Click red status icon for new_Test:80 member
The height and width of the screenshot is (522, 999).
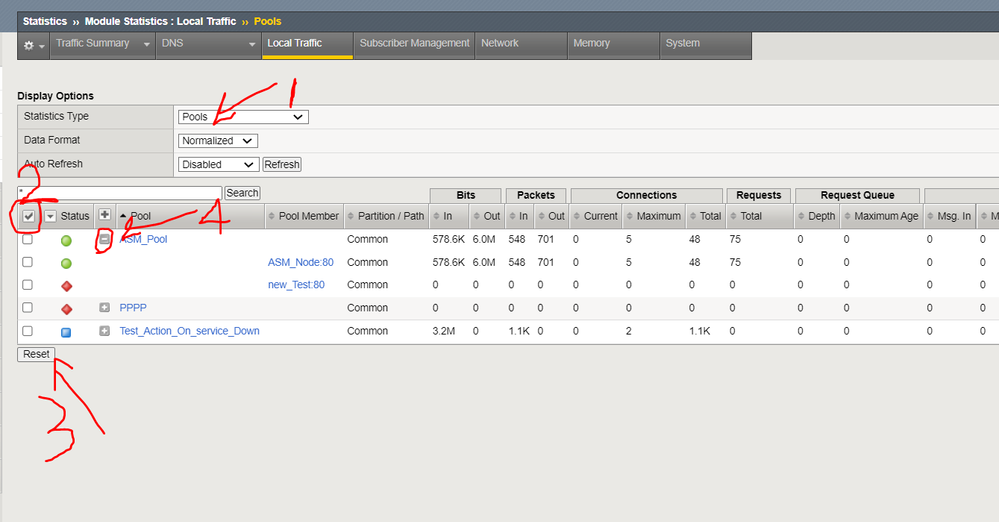pyautogui.click(x=67, y=285)
